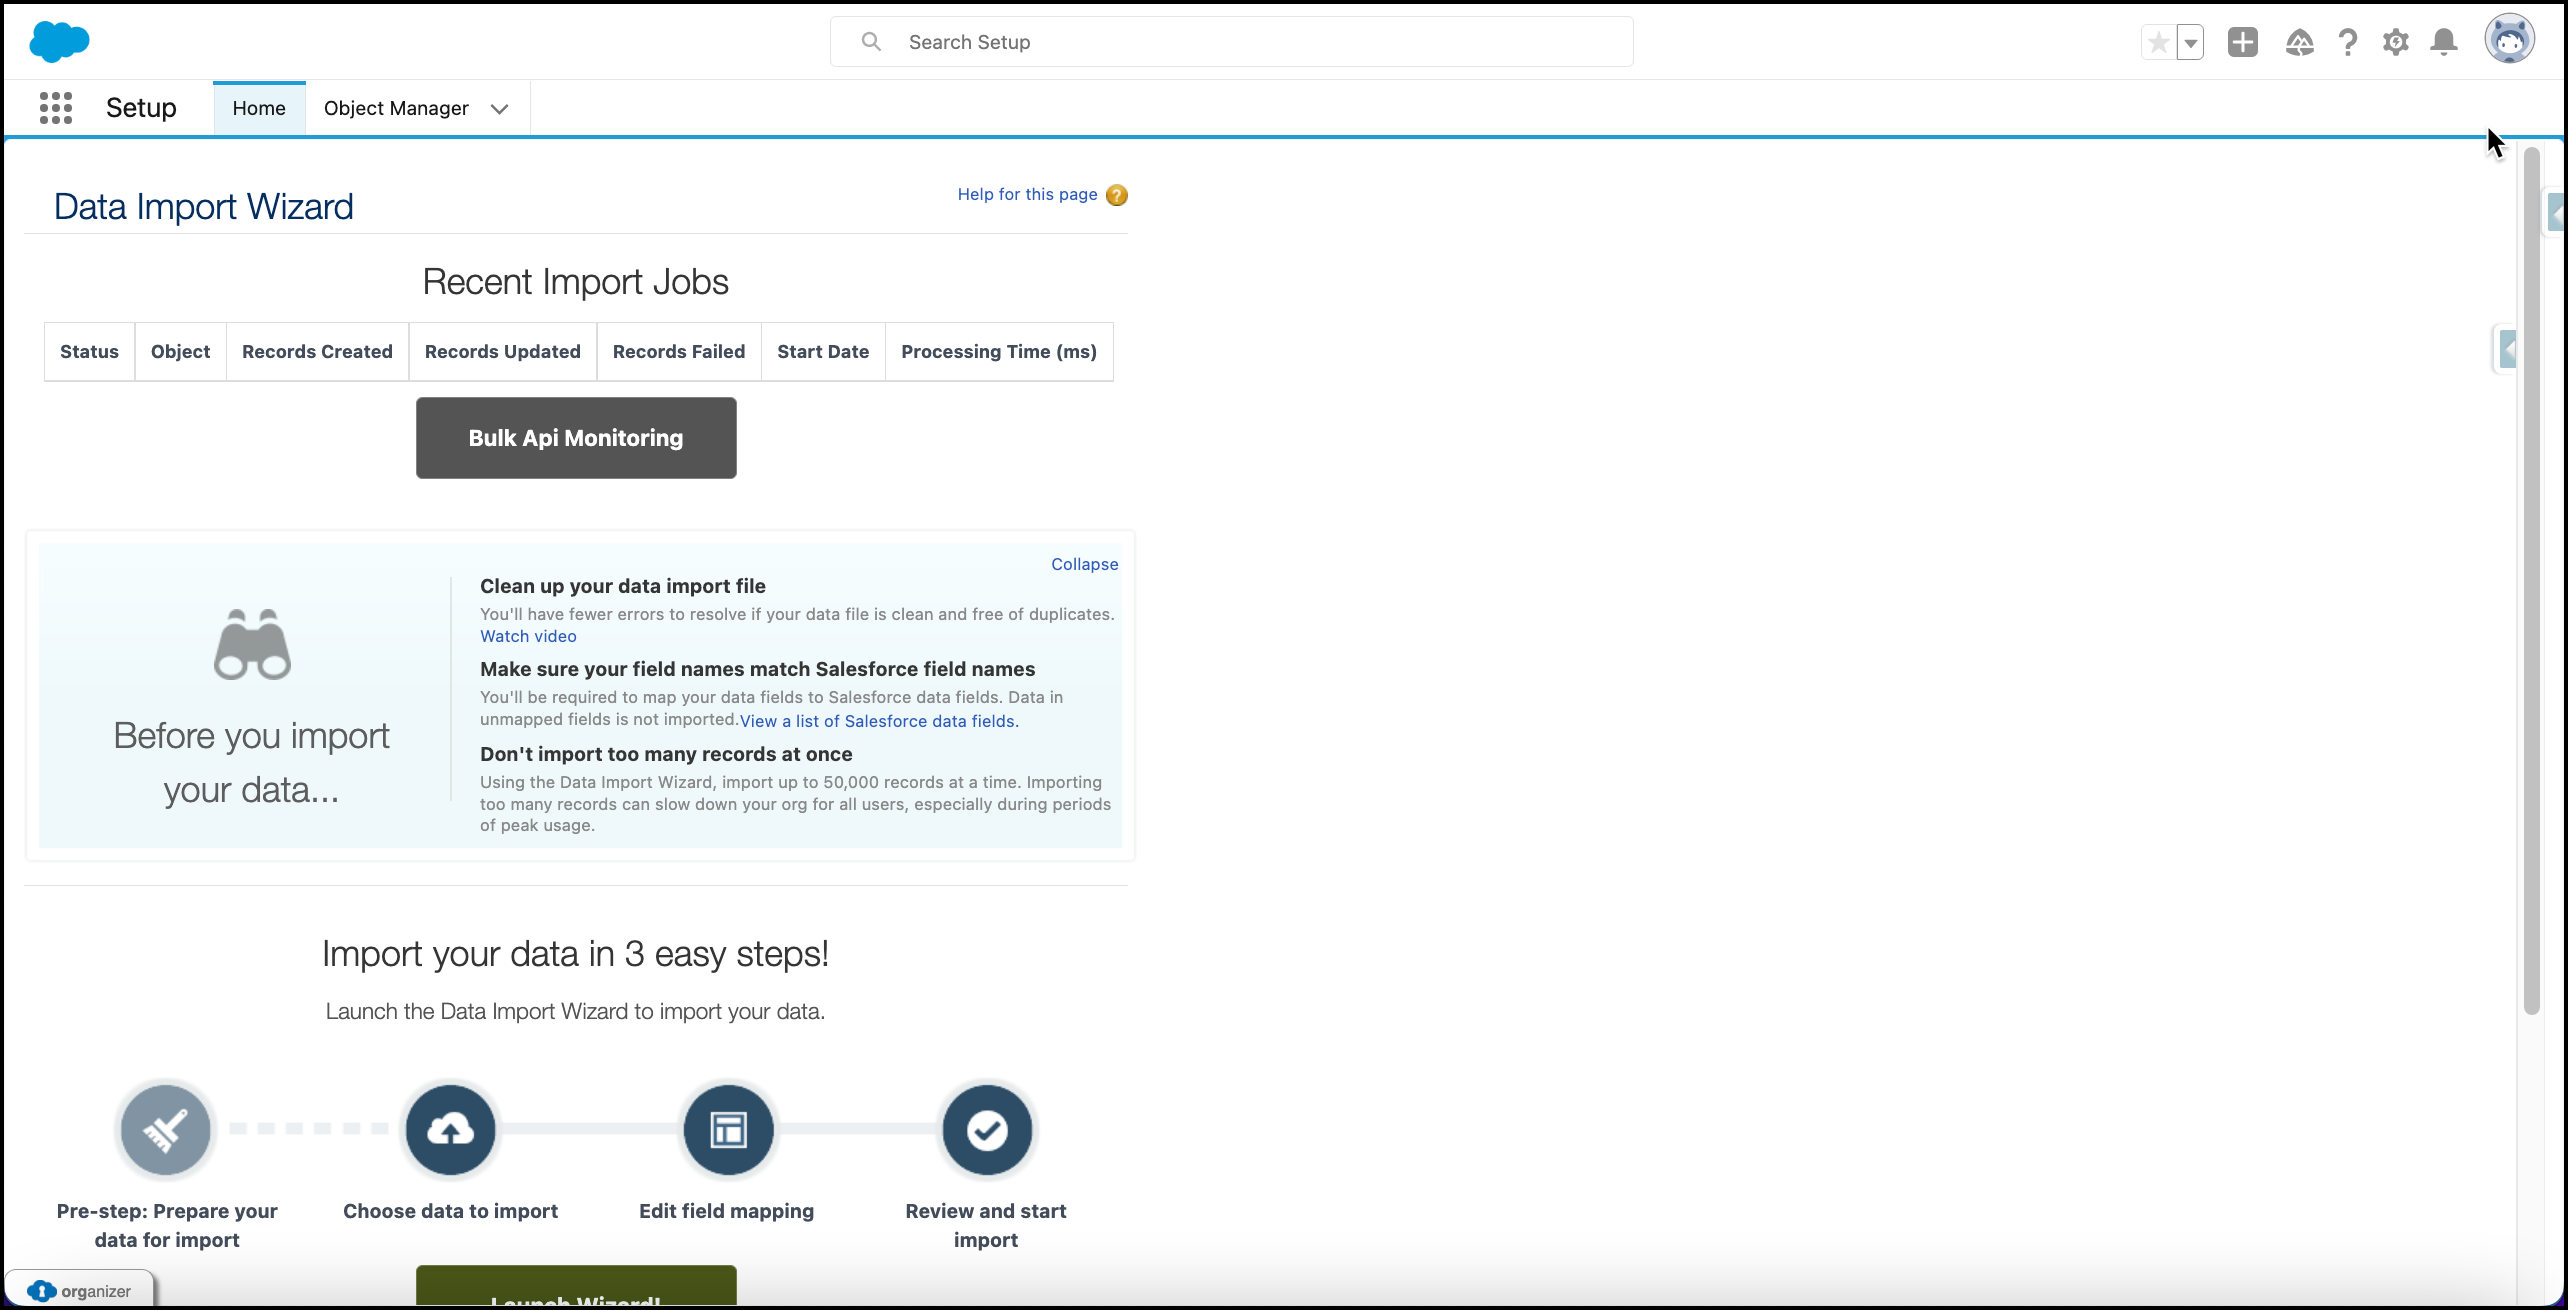Expand the lower right side panel handle

pos(2507,350)
